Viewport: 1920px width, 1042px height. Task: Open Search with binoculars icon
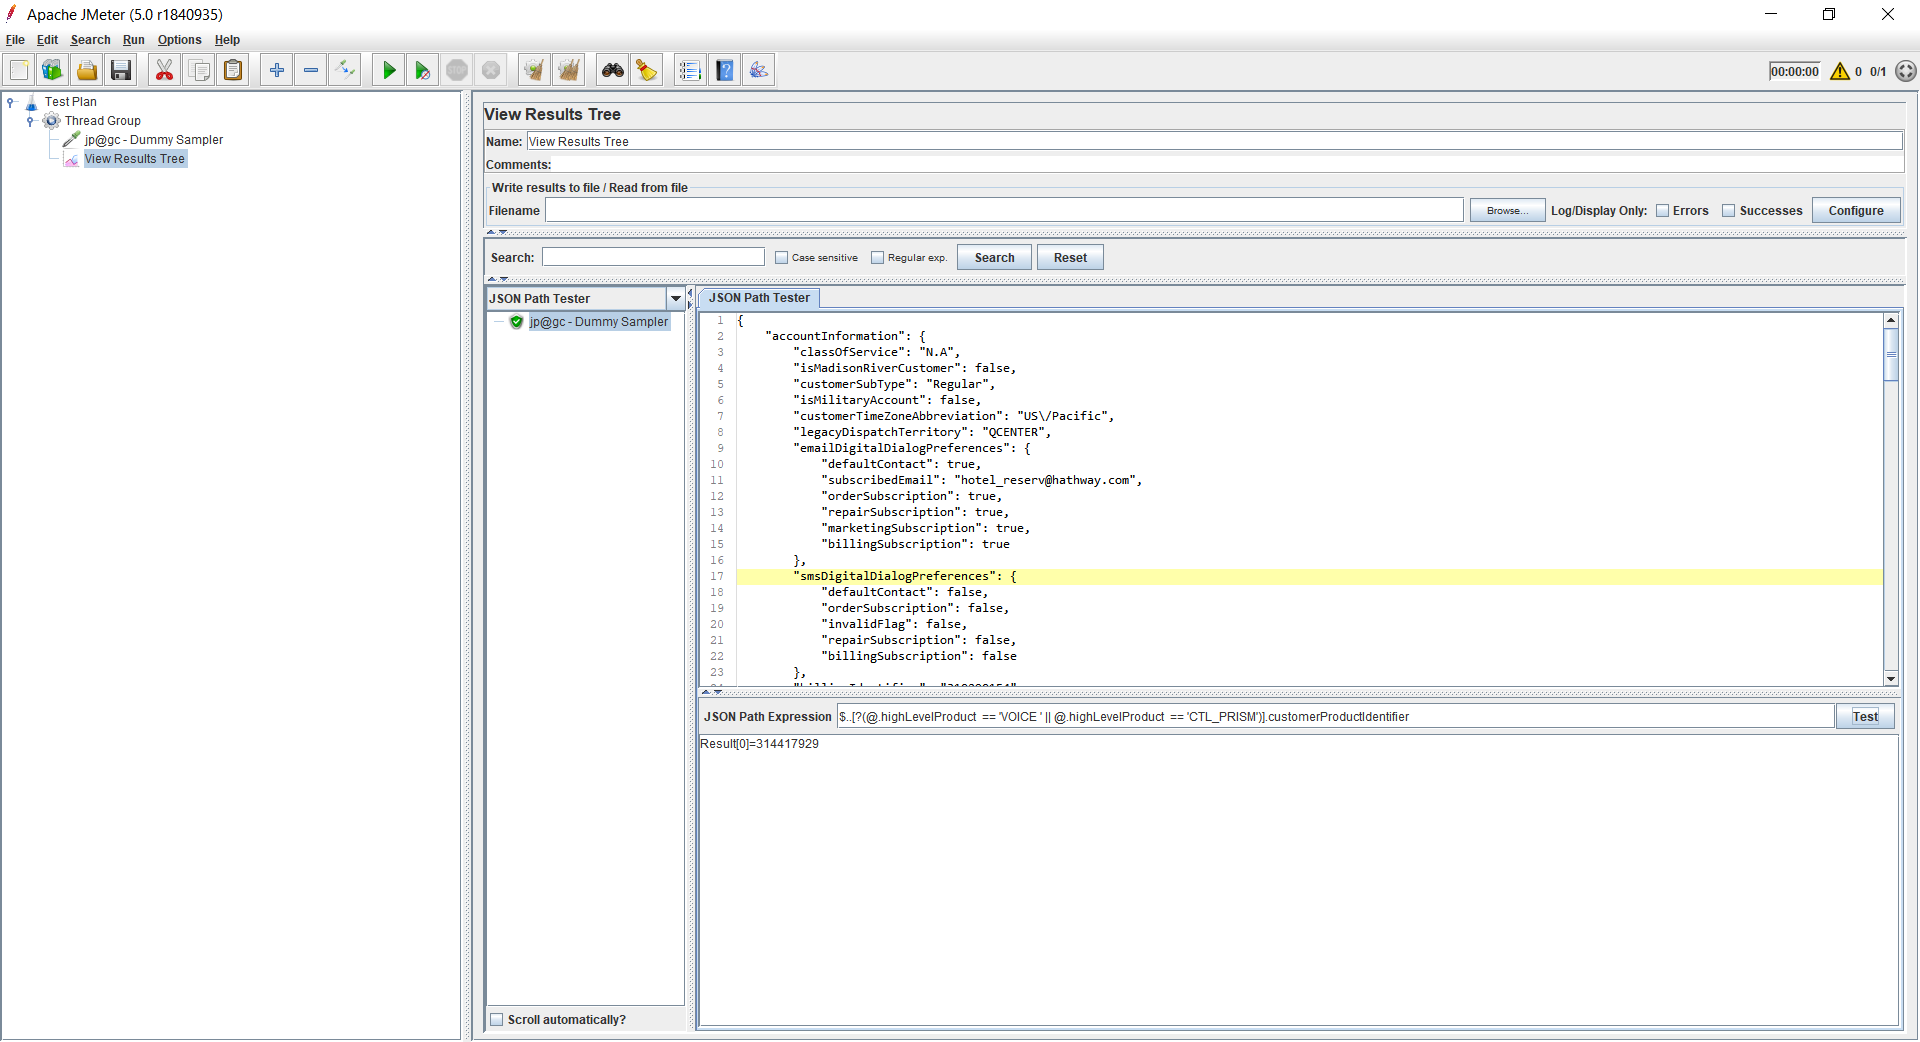click(613, 70)
